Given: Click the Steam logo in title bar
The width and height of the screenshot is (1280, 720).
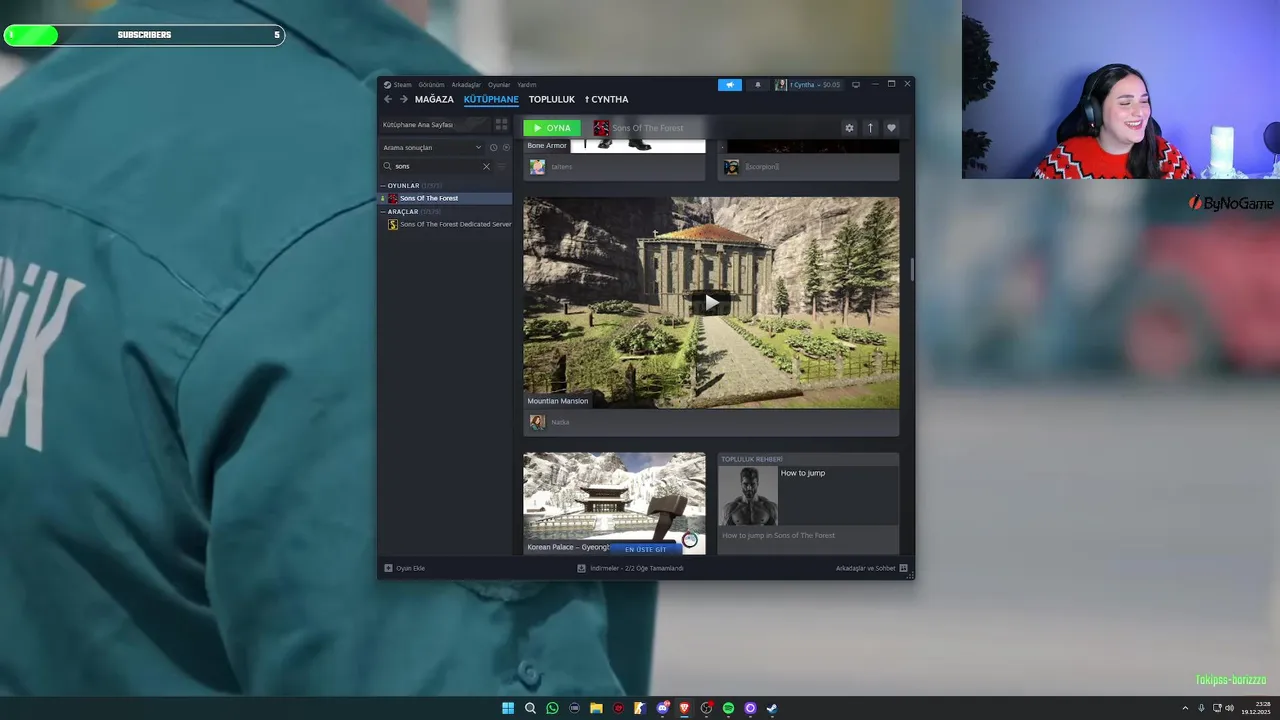Looking at the screenshot, I should tap(387, 85).
